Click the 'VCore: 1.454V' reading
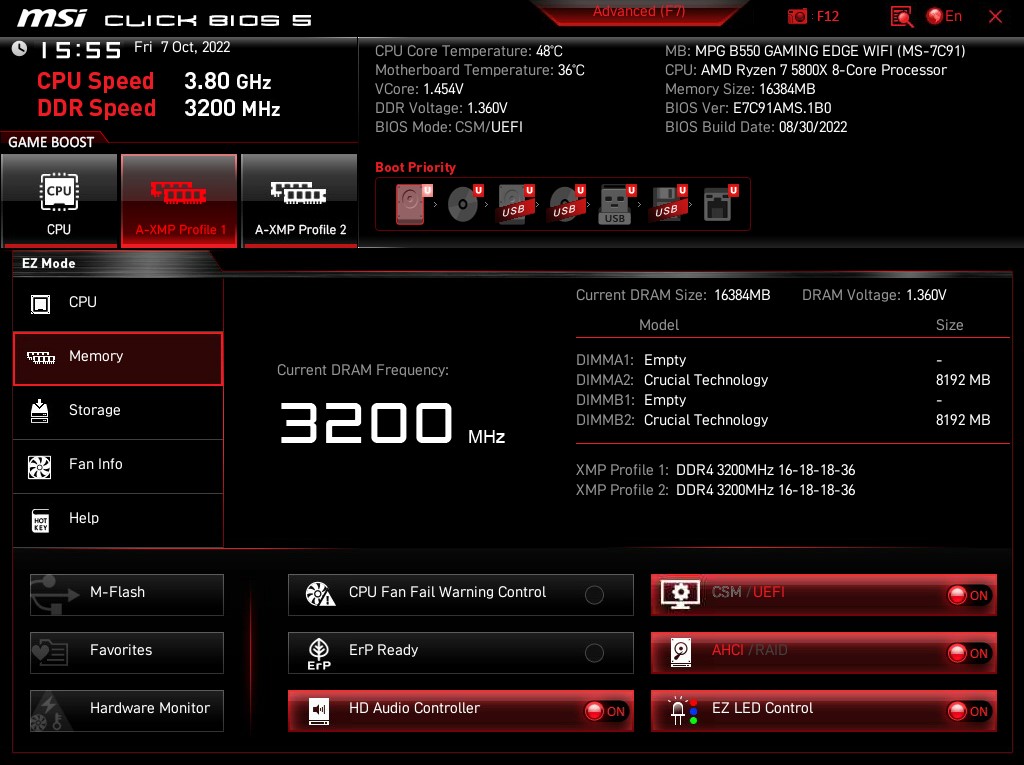The width and height of the screenshot is (1024, 765). pyautogui.click(x=419, y=89)
